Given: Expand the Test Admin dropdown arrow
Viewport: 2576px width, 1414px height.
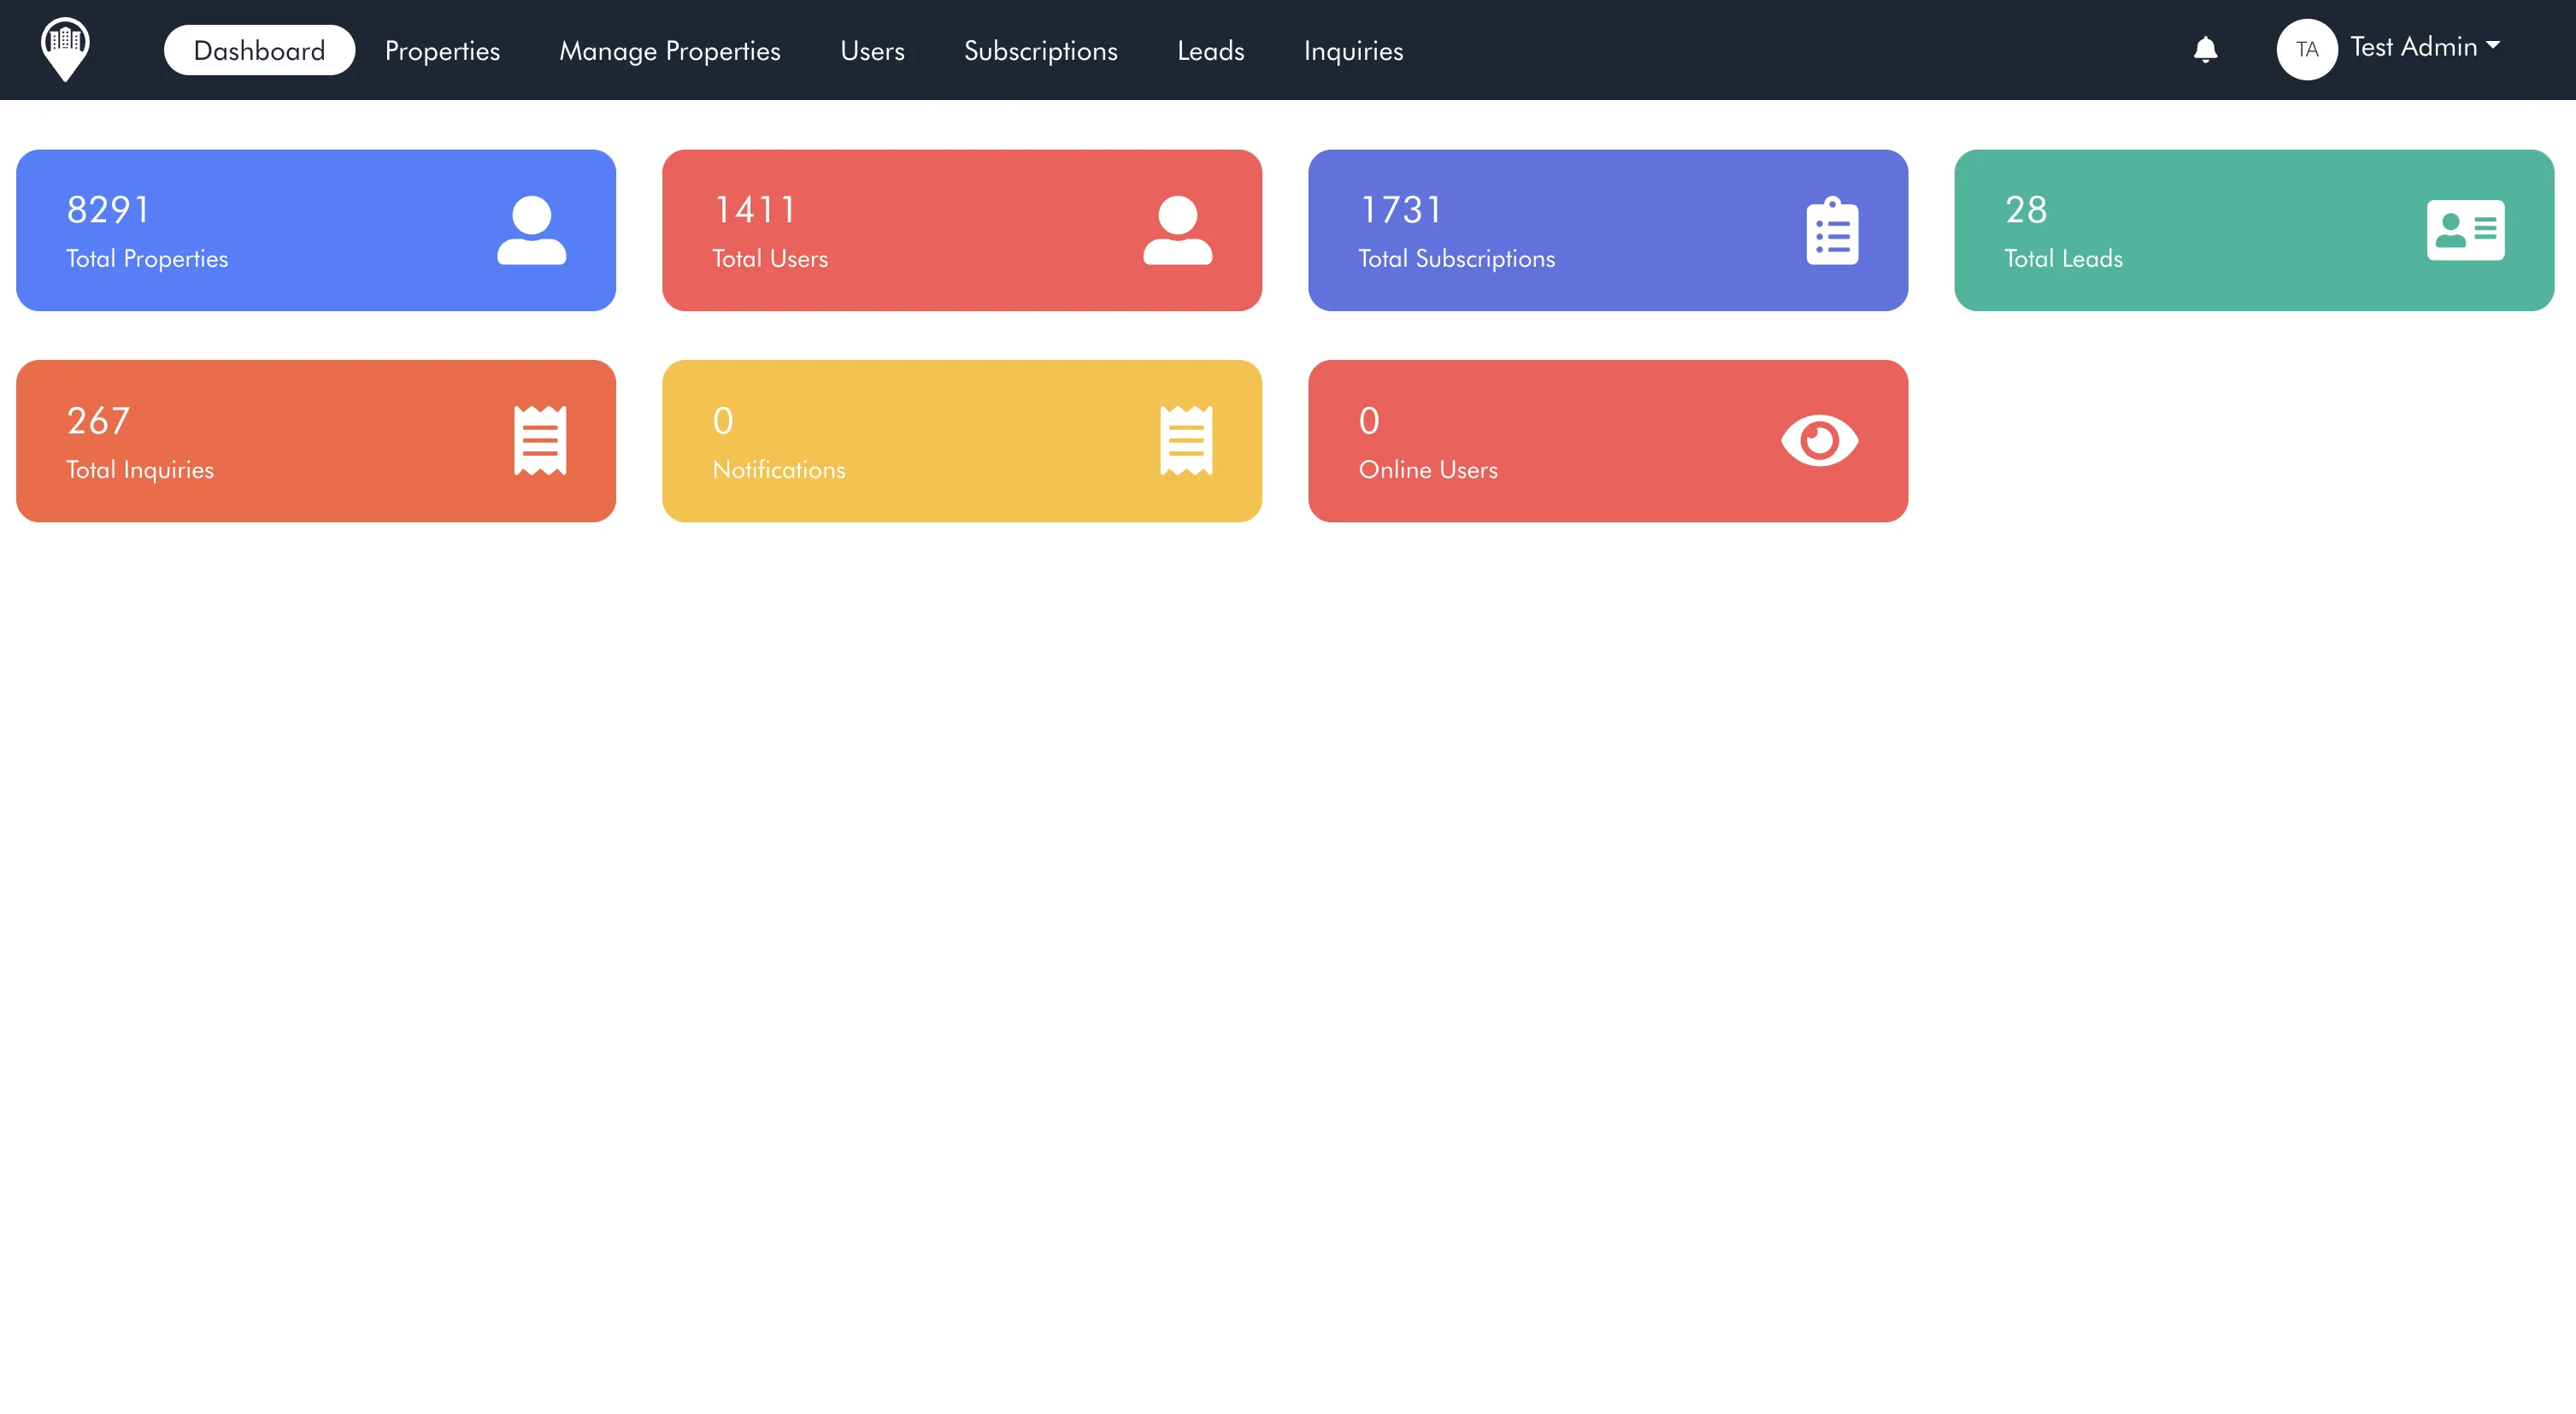Looking at the screenshot, I should click(x=2493, y=45).
